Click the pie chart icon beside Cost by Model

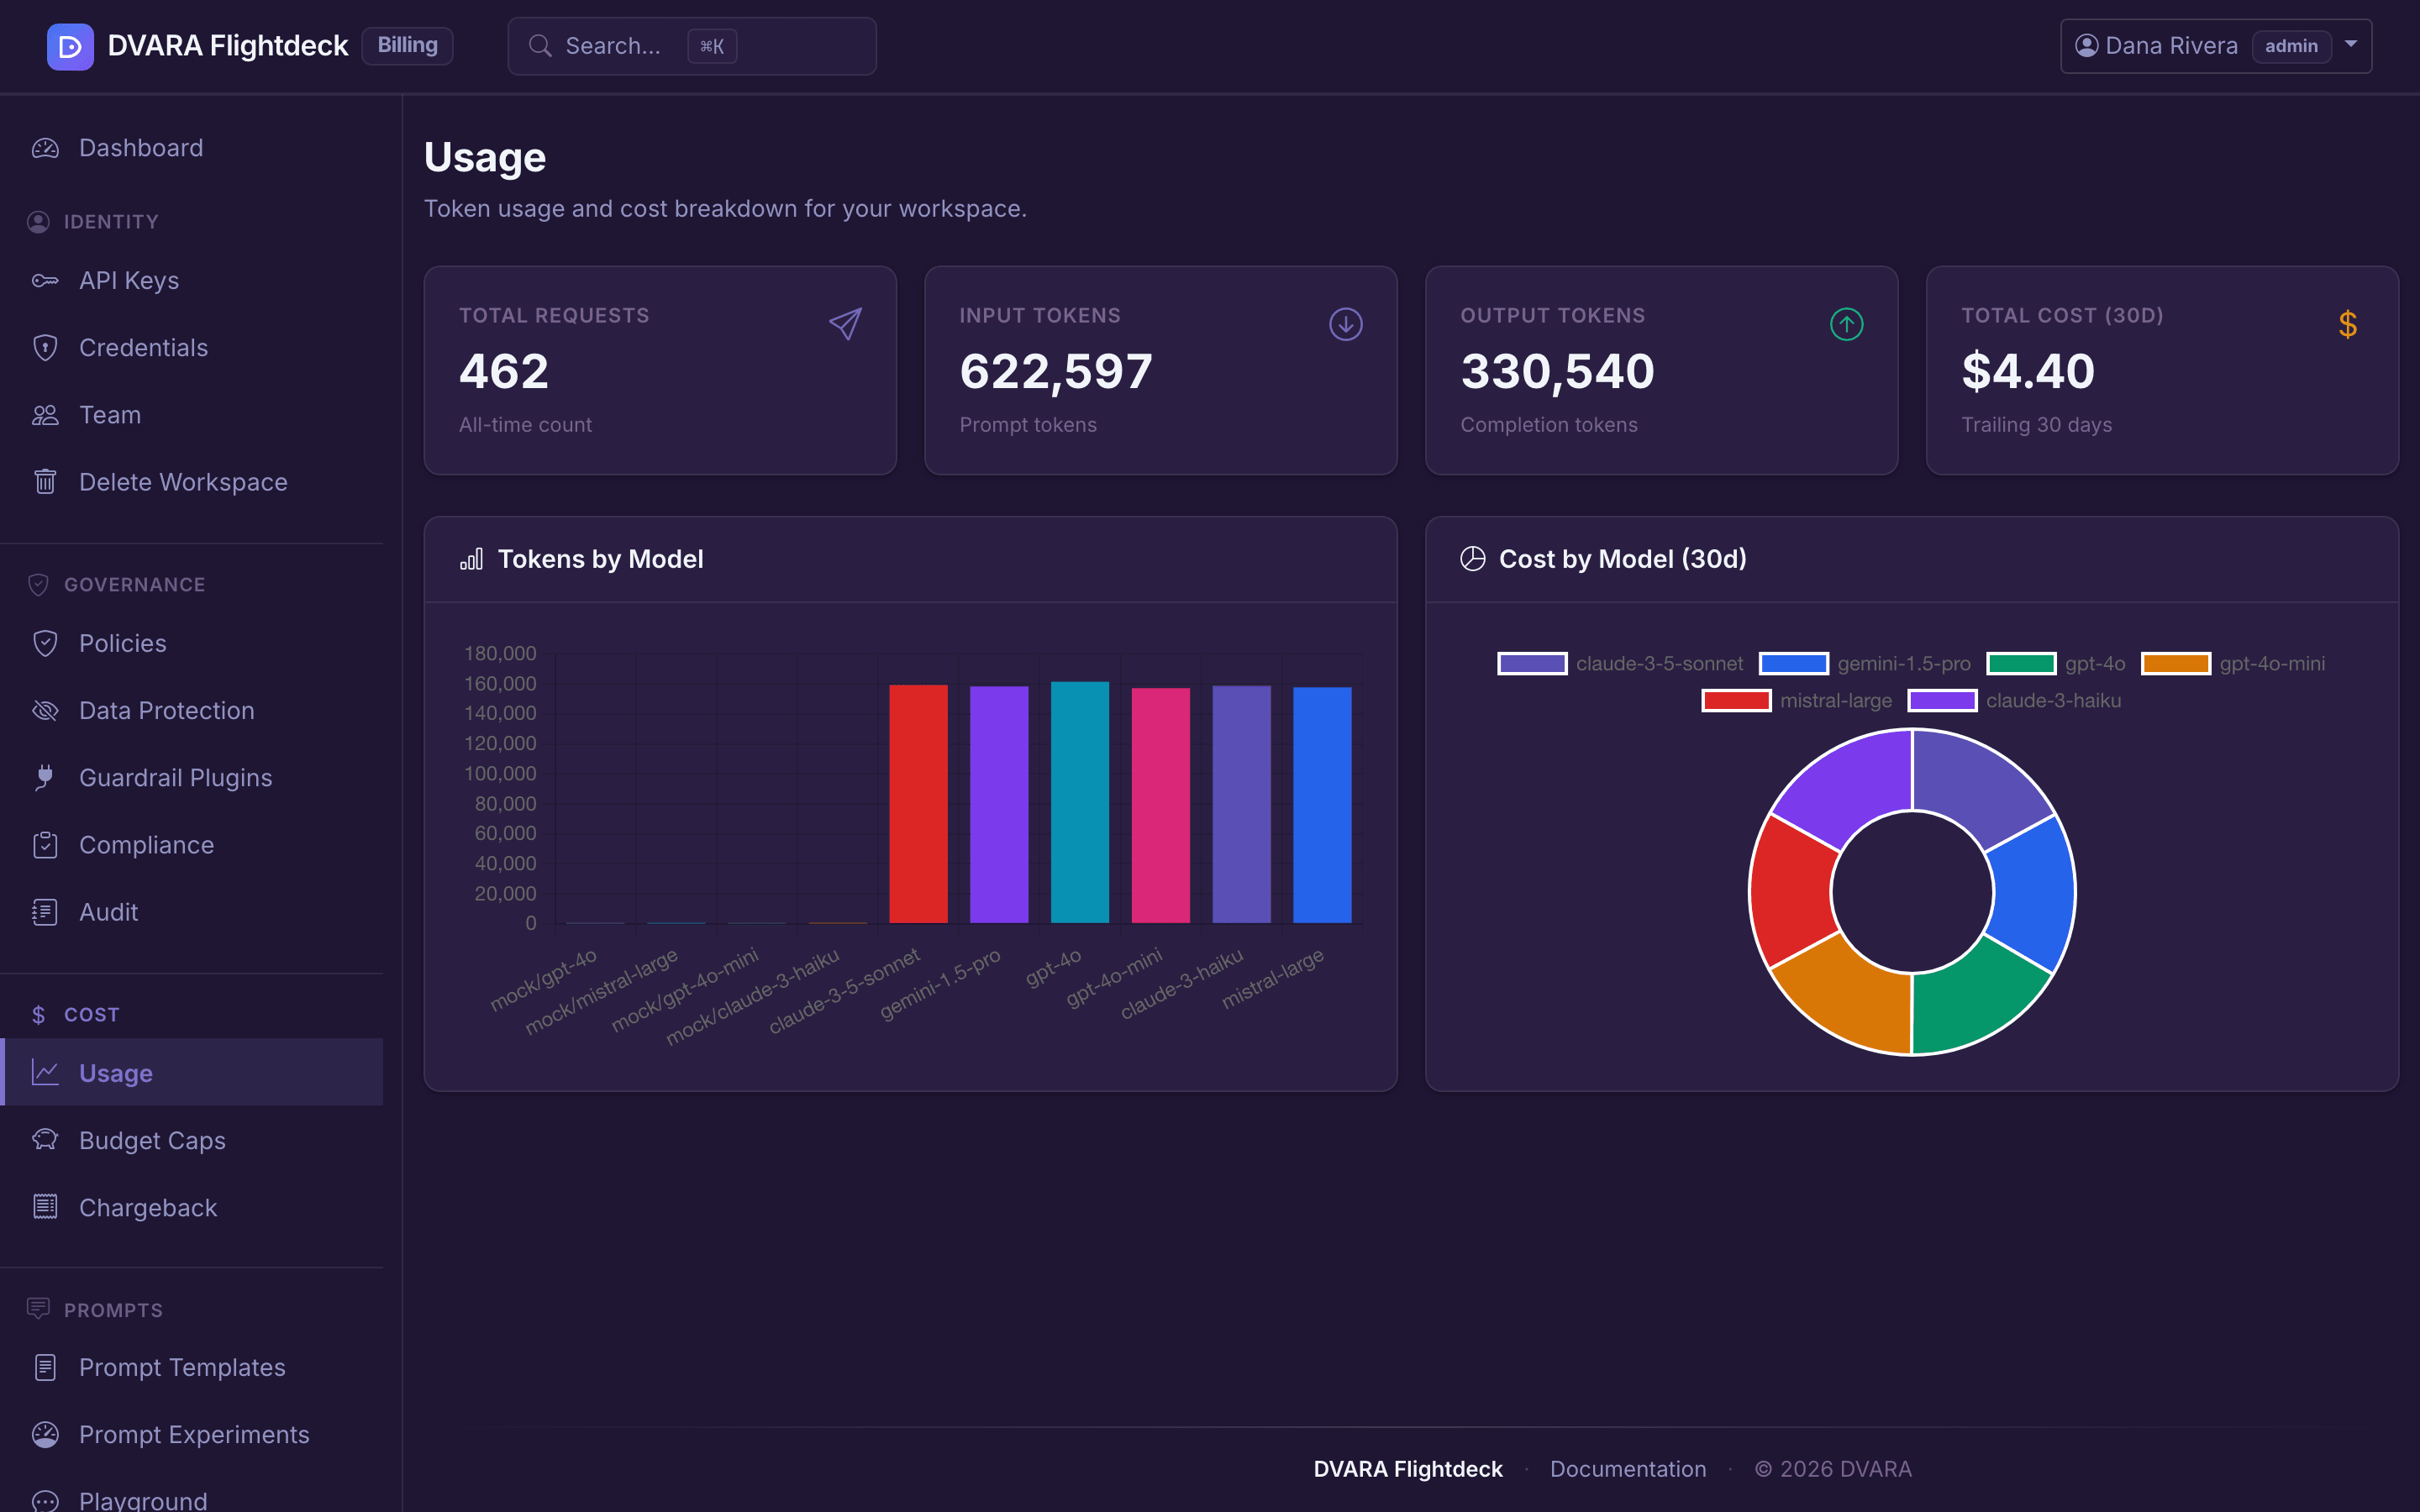1473,559
